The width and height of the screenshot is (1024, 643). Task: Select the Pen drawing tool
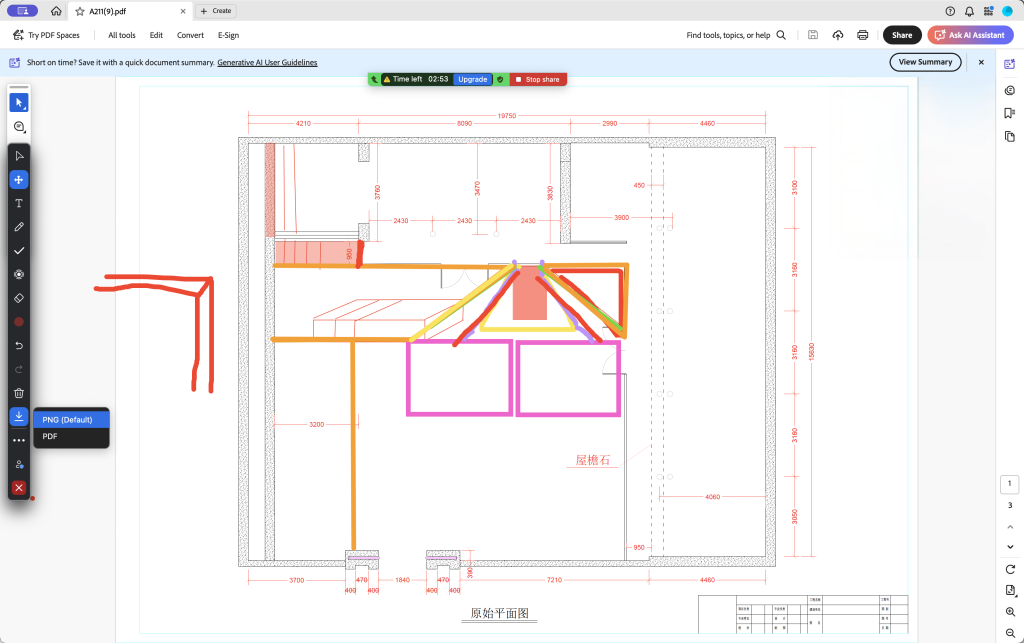coord(19,227)
